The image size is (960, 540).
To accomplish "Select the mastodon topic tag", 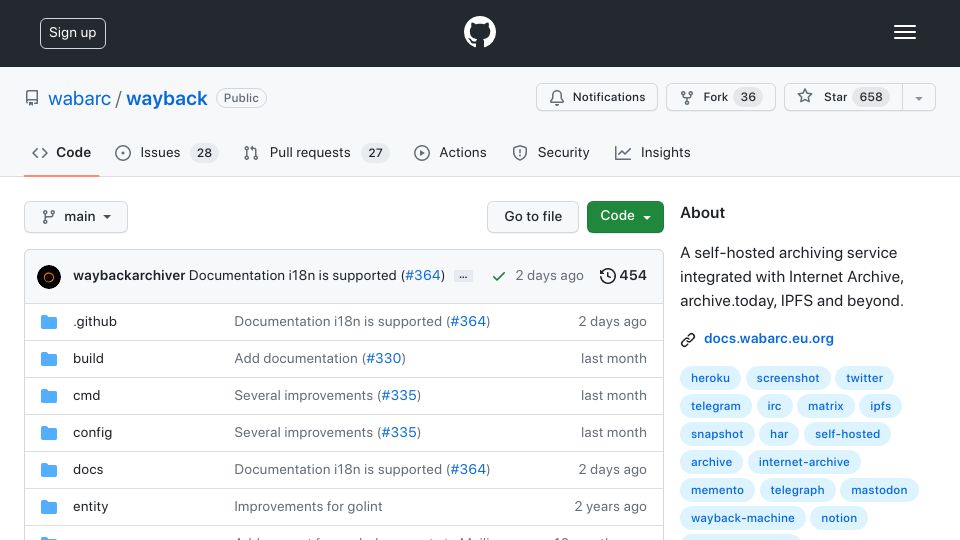I will click(x=879, y=491).
